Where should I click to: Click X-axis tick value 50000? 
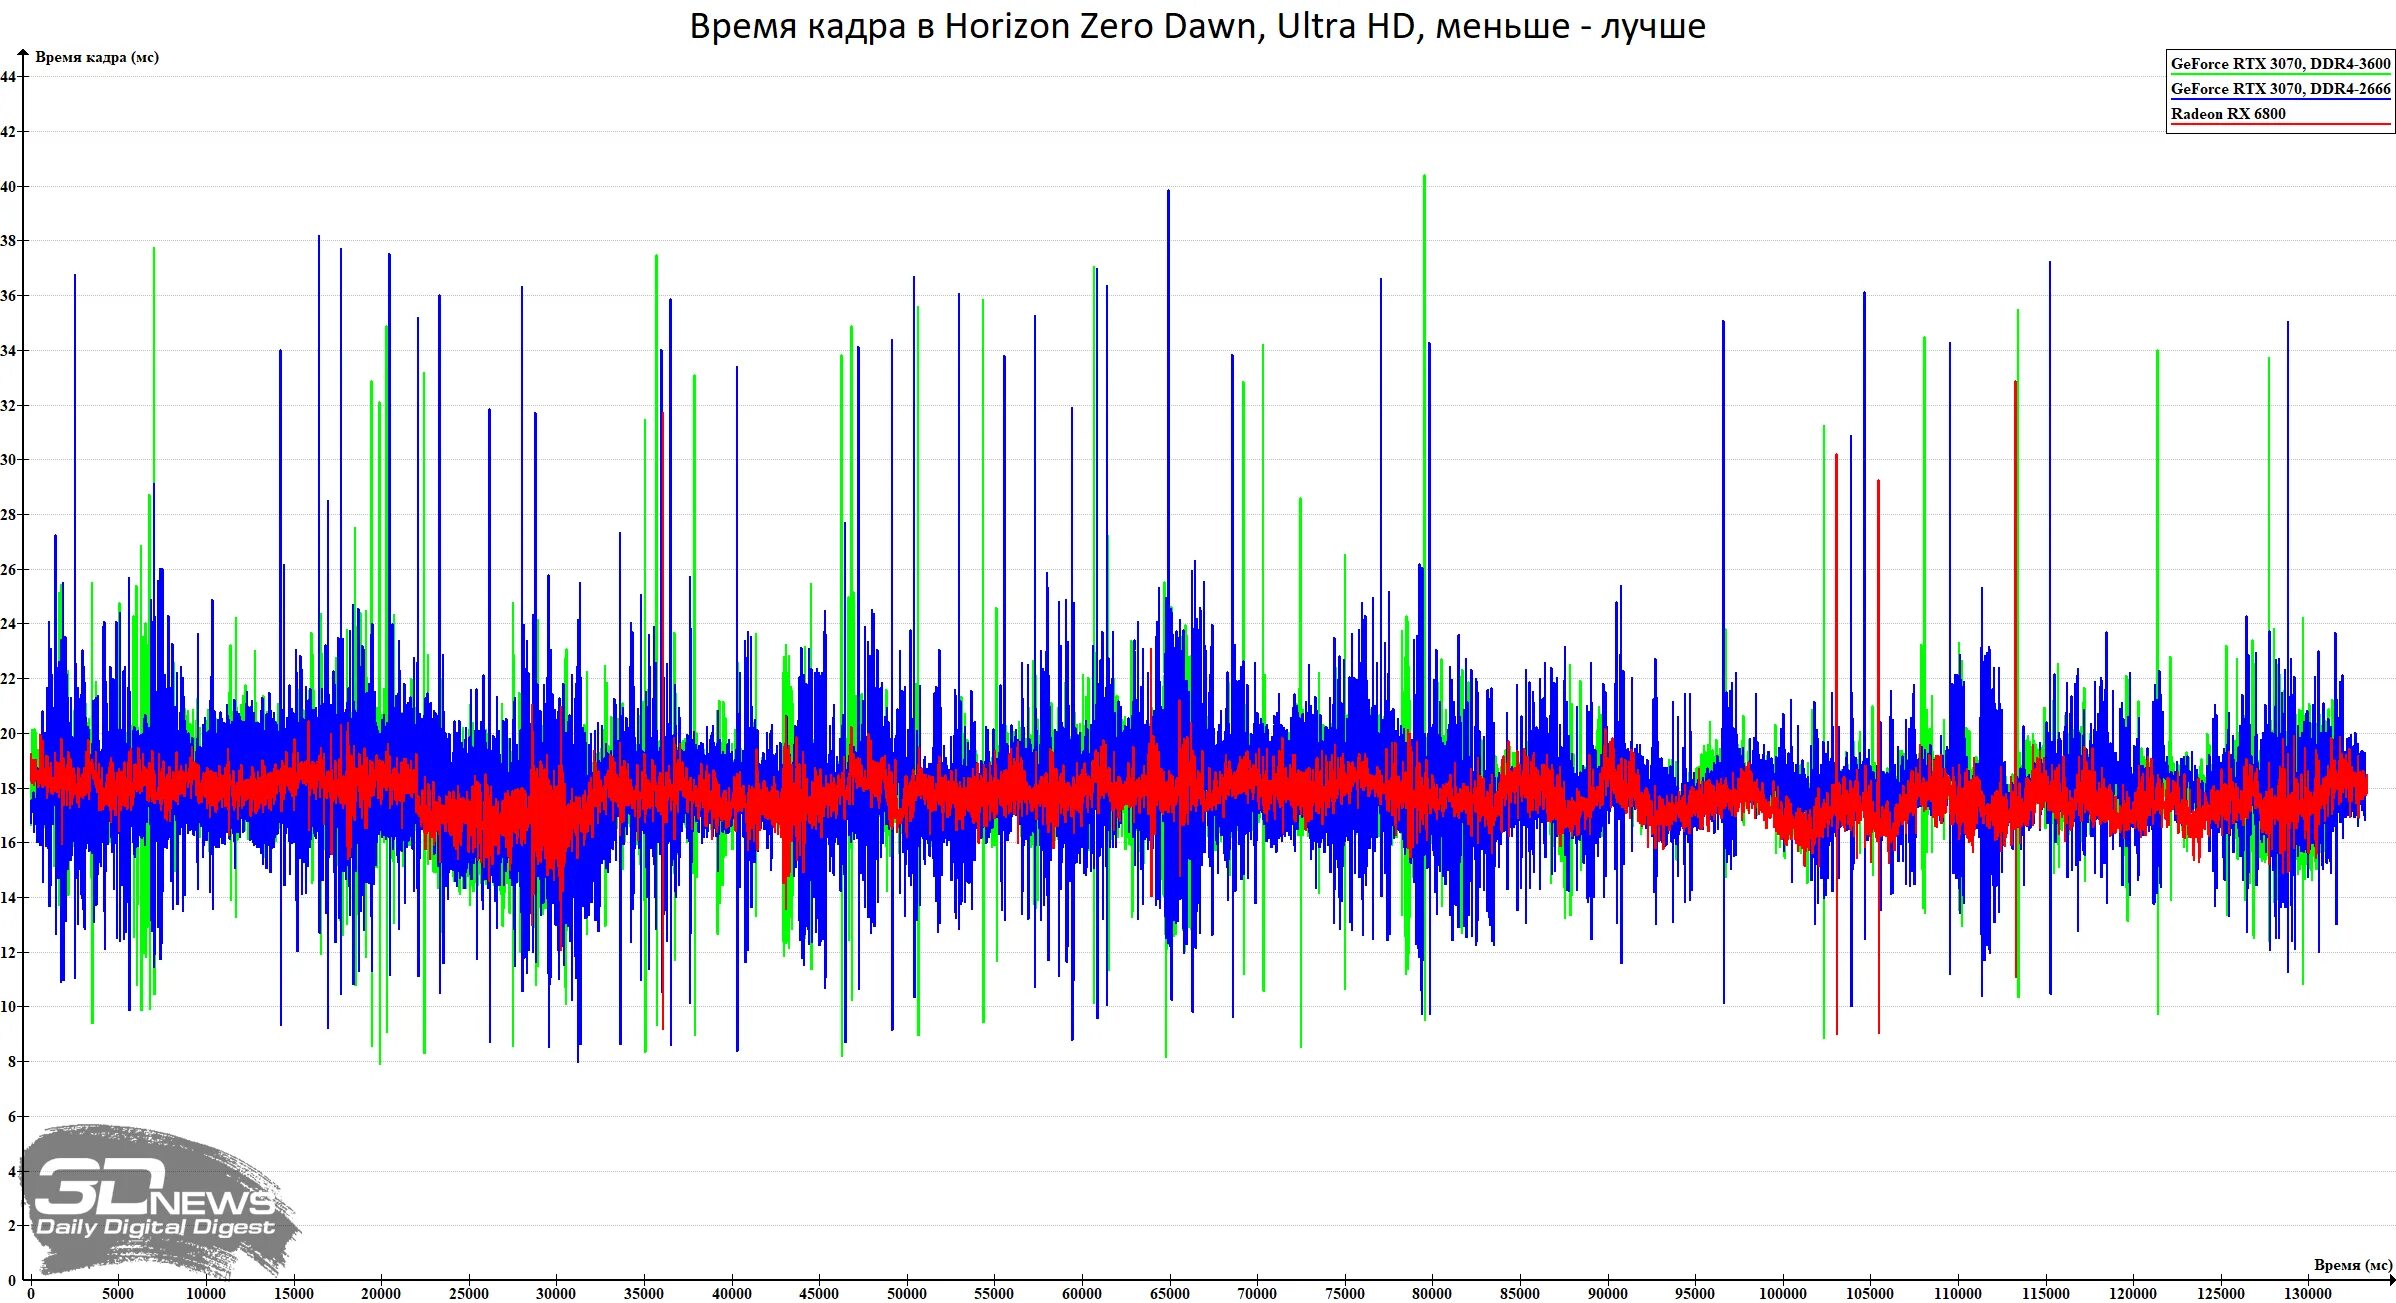pyautogui.click(x=907, y=1294)
